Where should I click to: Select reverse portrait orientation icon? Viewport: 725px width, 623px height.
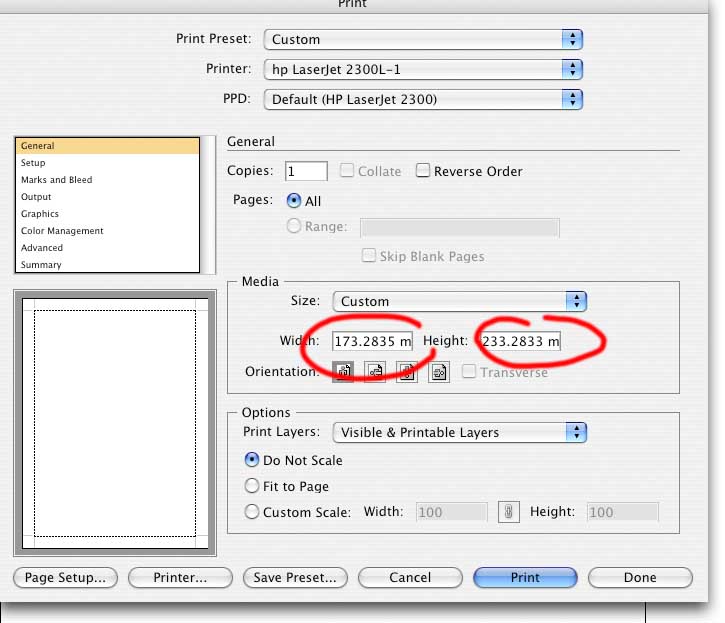click(x=407, y=371)
